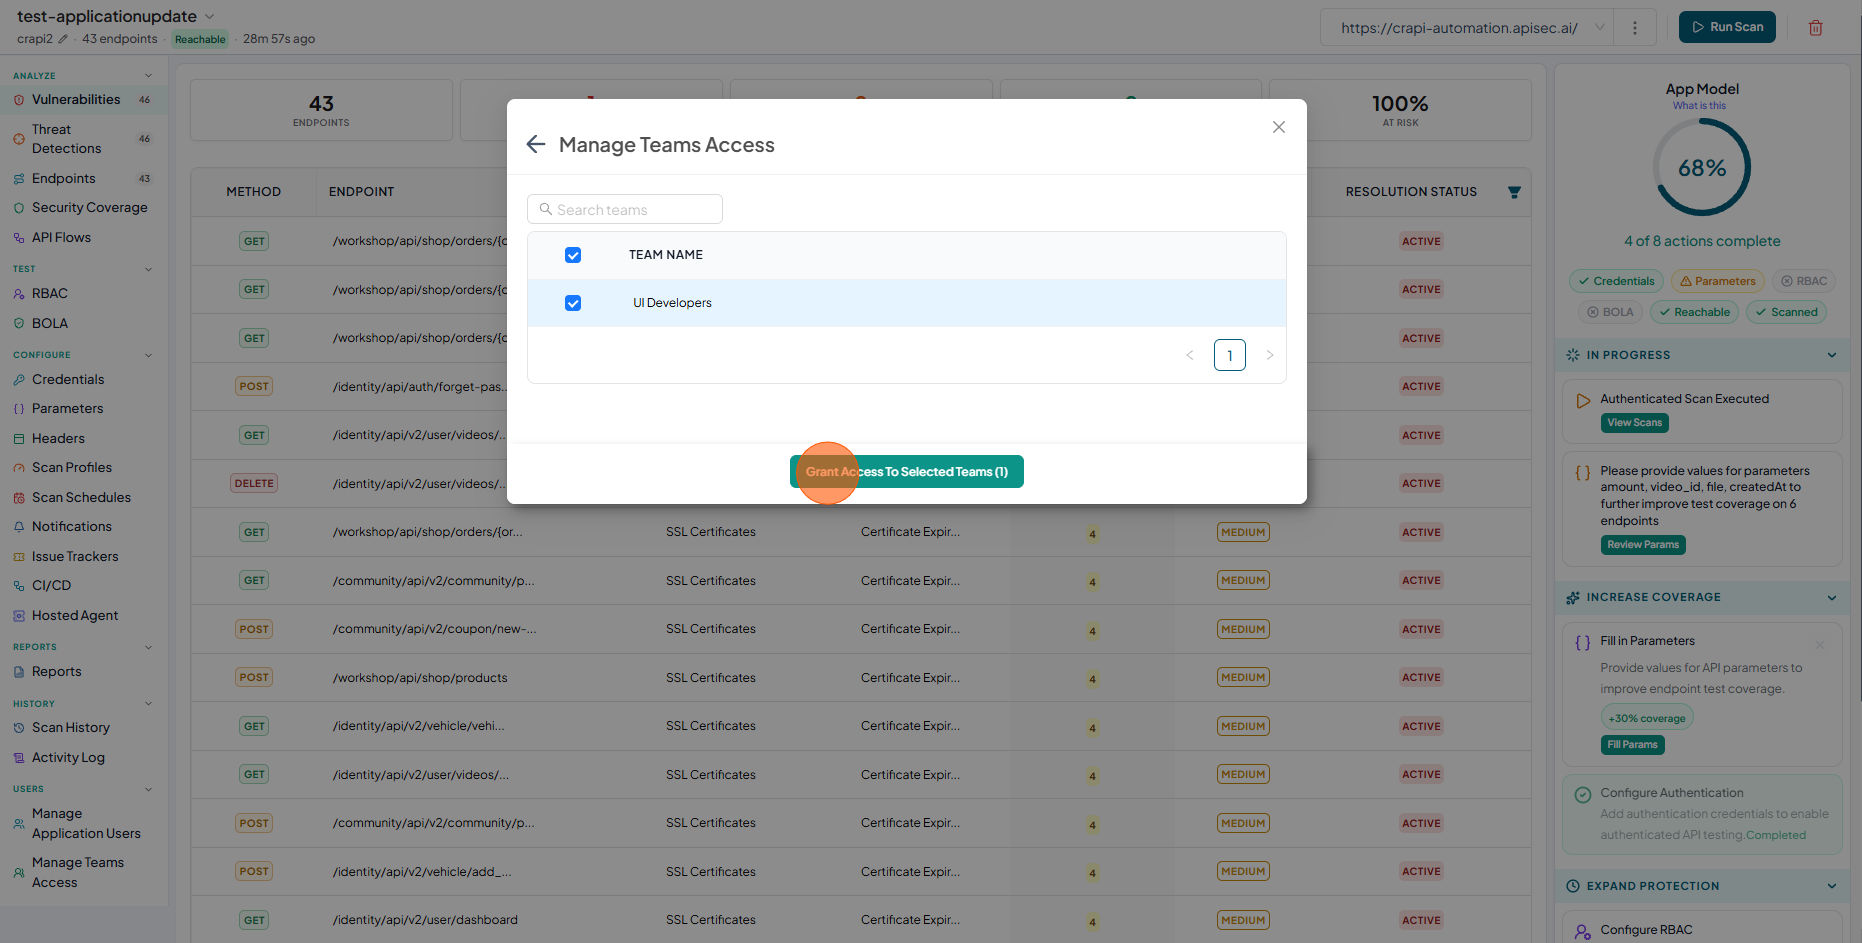Viewport: 1862px width, 943px height.
Task: Click the Scan History clock icon
Action: [19, 728]
